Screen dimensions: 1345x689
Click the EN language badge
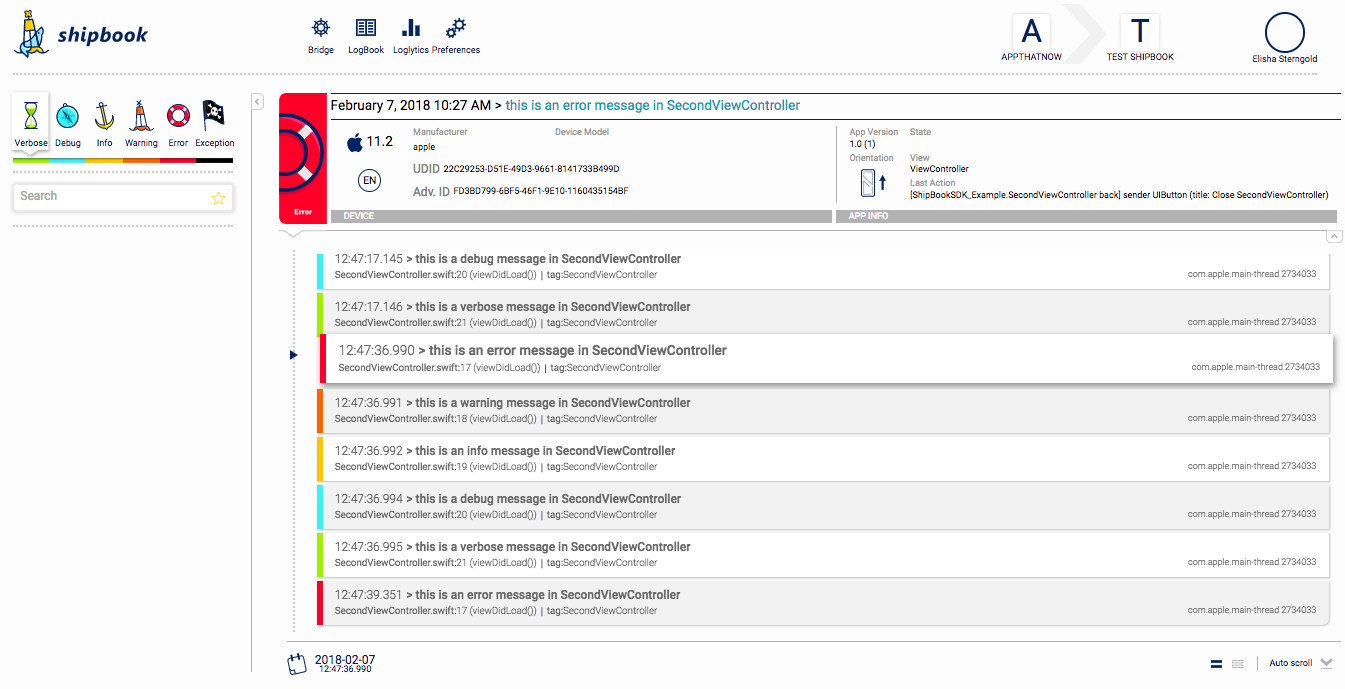tap(369, 181)
